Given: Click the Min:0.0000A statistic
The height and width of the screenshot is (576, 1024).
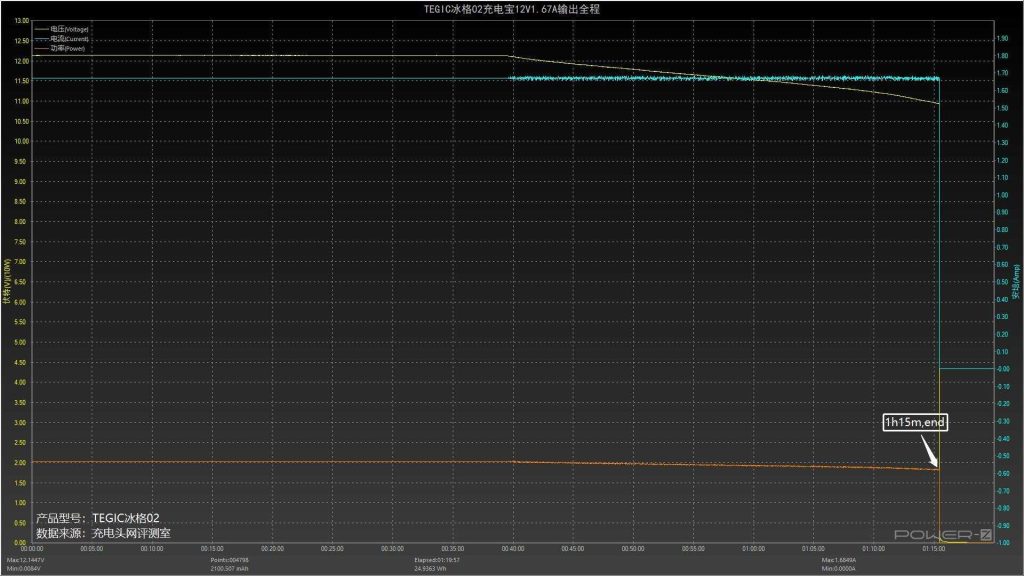Looking at the screenshot, I should (x=839, y=569).
